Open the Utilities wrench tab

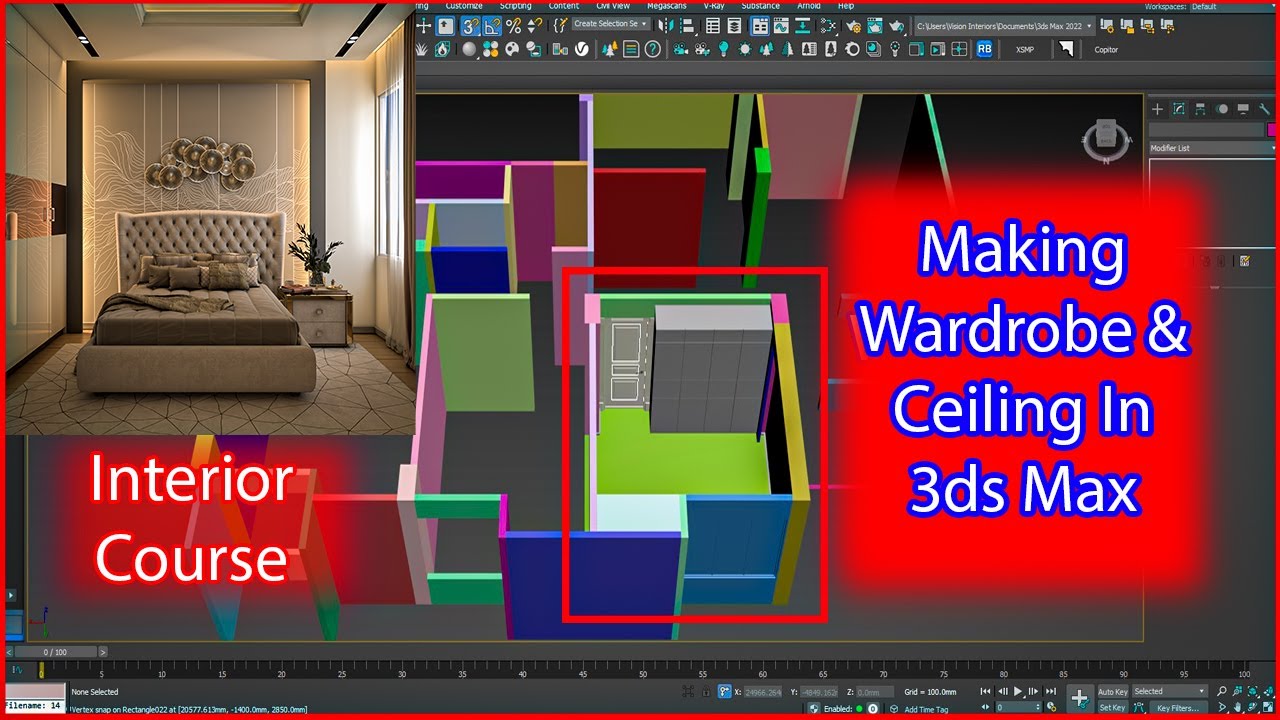pos(1264,109)
